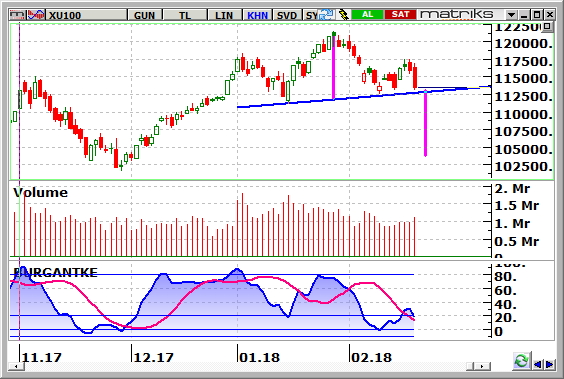Click the green AL buy button

[x=367, y=14]
